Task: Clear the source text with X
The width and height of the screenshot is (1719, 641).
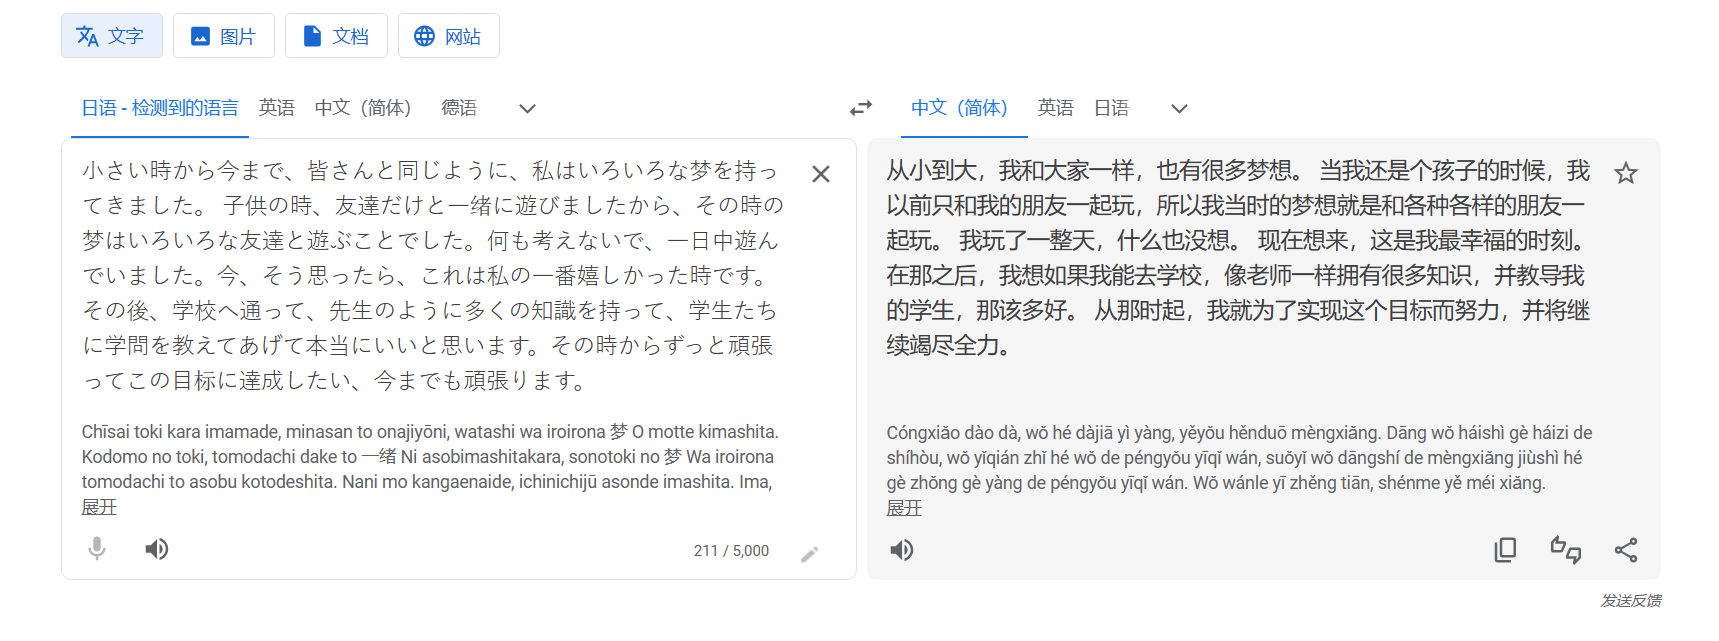Action: (821, 174)
